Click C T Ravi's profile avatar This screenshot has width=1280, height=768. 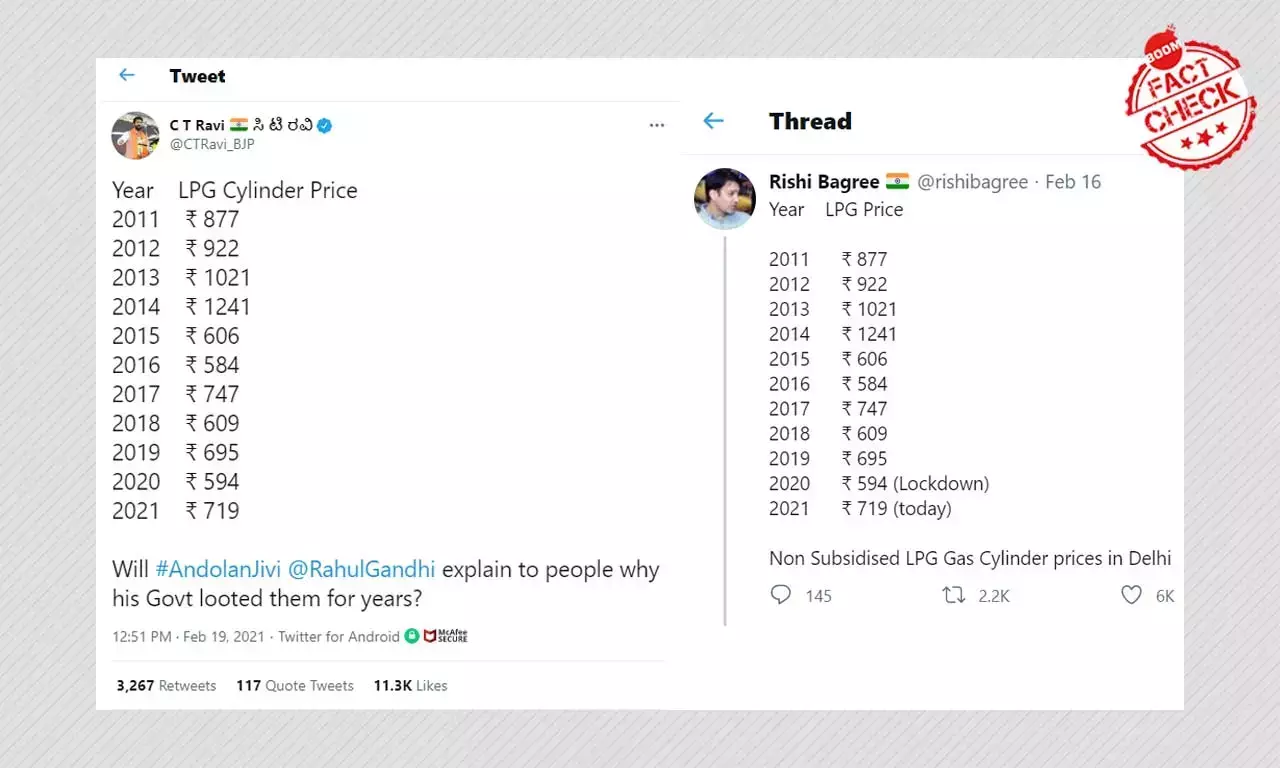135,135
